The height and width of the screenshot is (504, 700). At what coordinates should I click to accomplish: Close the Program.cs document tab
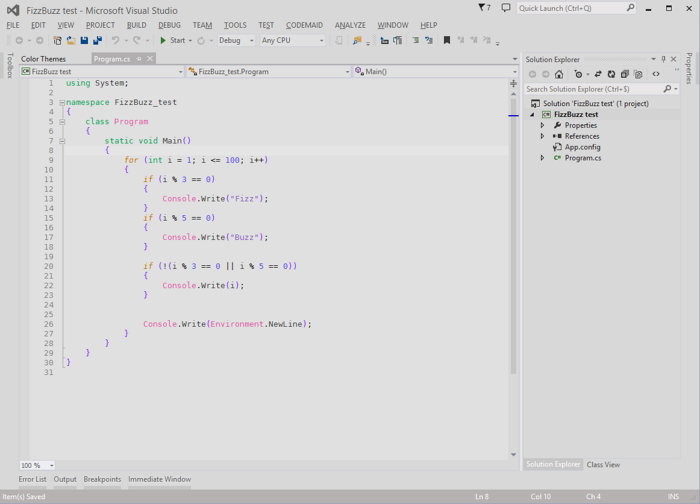click(150, 58)
